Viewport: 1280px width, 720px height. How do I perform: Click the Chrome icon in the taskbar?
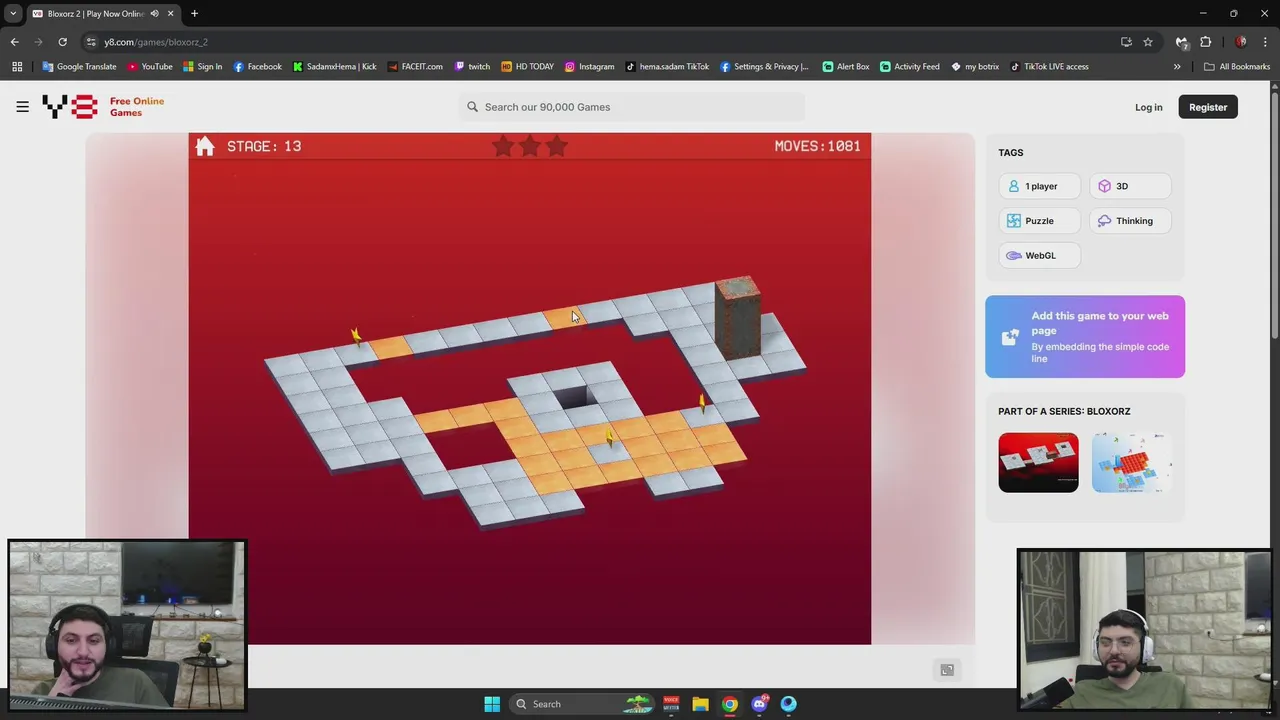(730, 704)
